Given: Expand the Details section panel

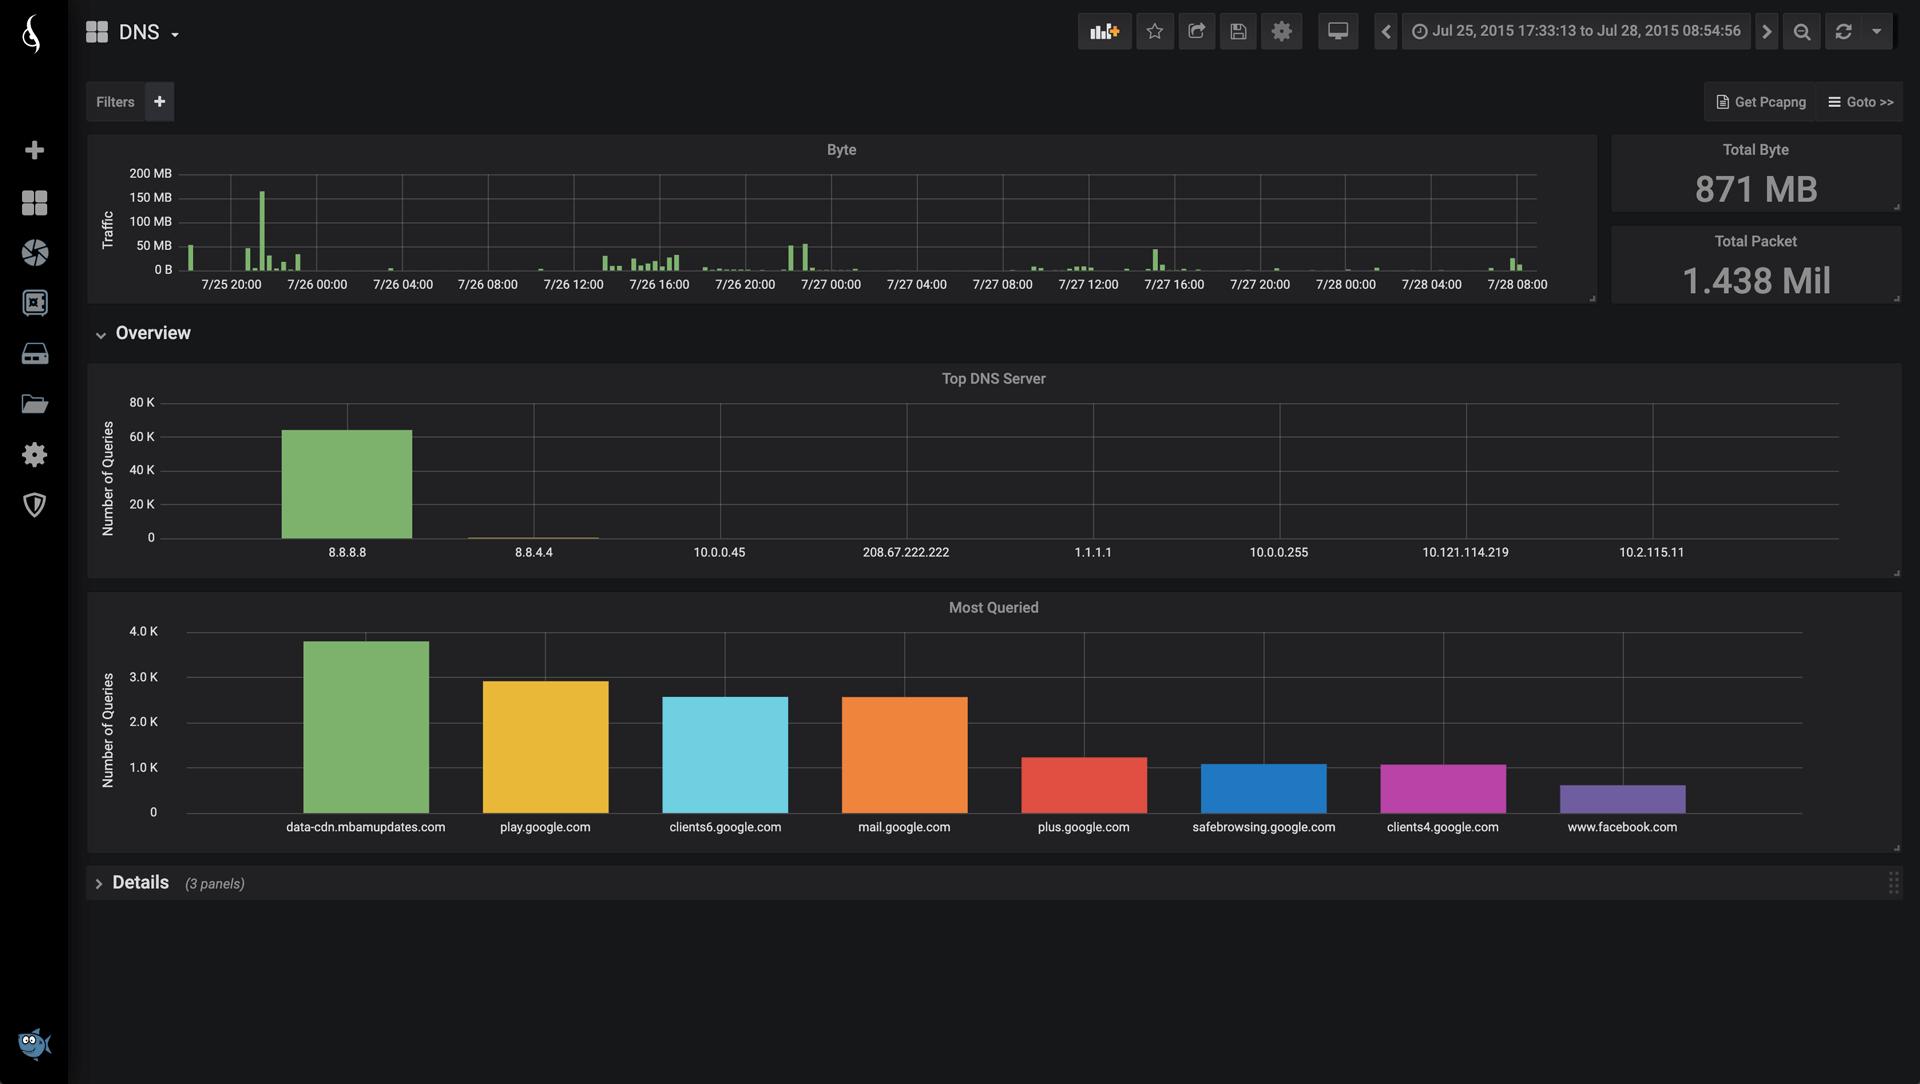Looking at the screenshot, I should click(x=100, y=882).
